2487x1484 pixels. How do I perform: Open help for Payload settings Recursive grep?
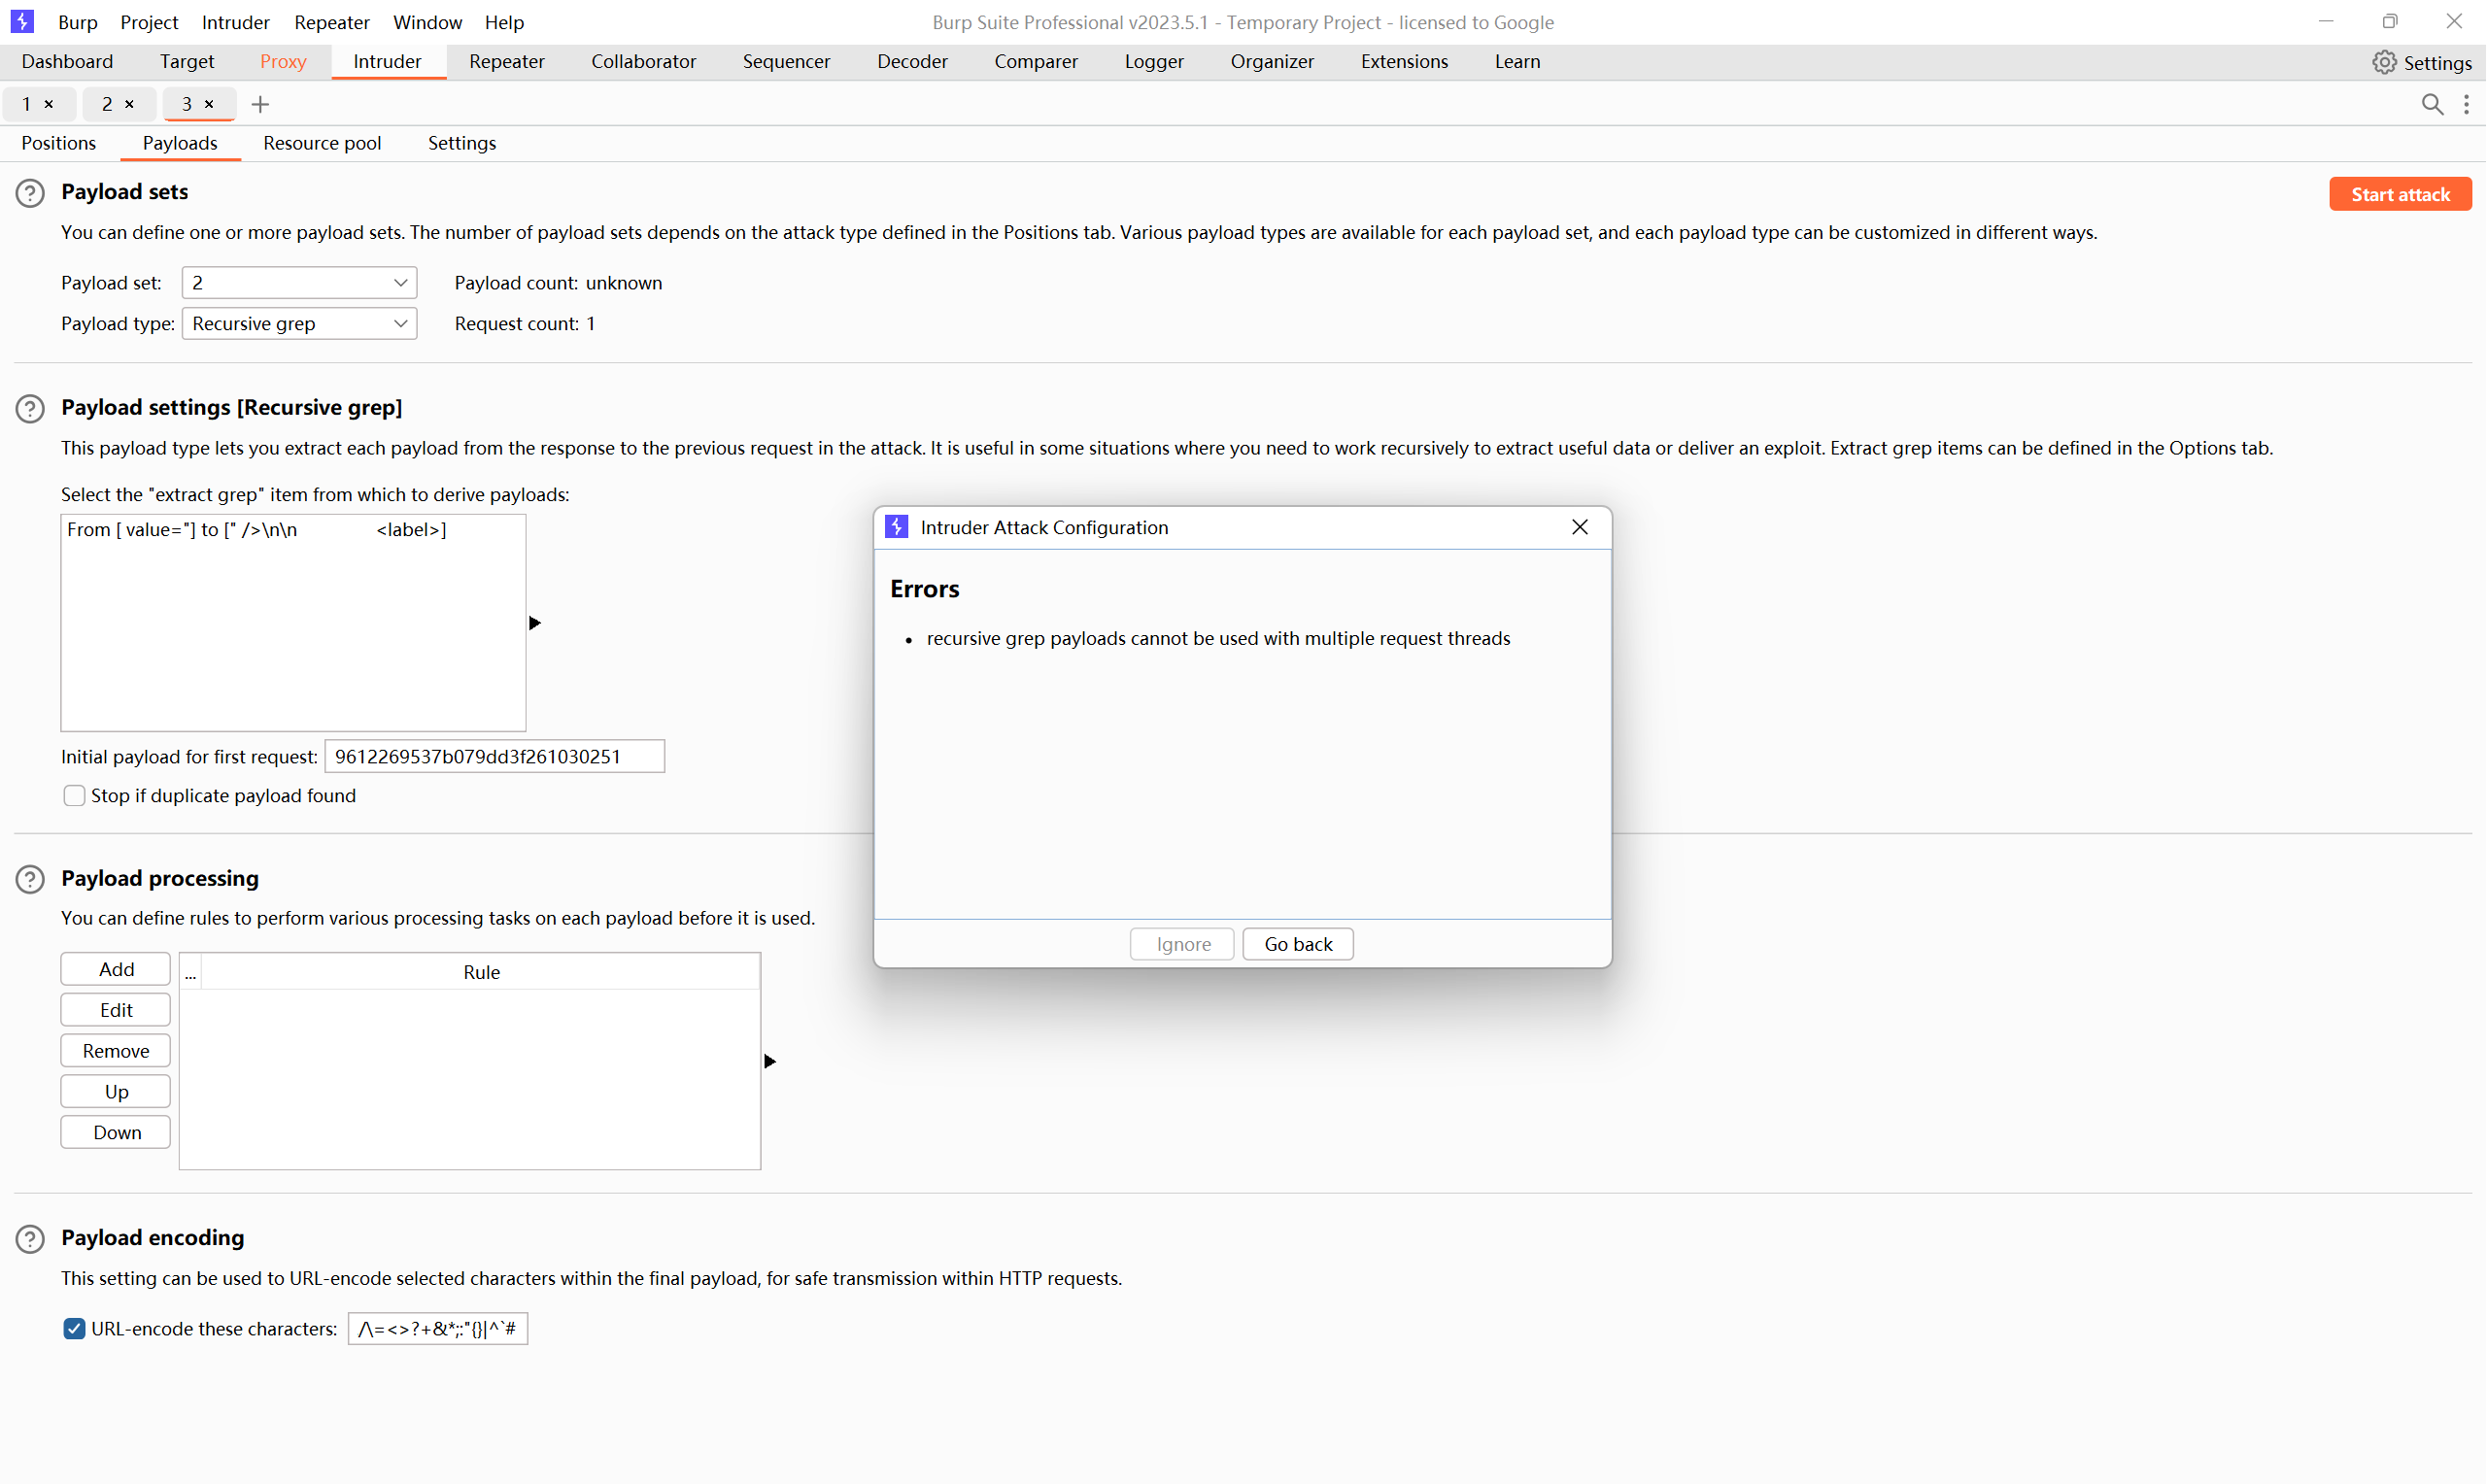[x=30, y=408]
